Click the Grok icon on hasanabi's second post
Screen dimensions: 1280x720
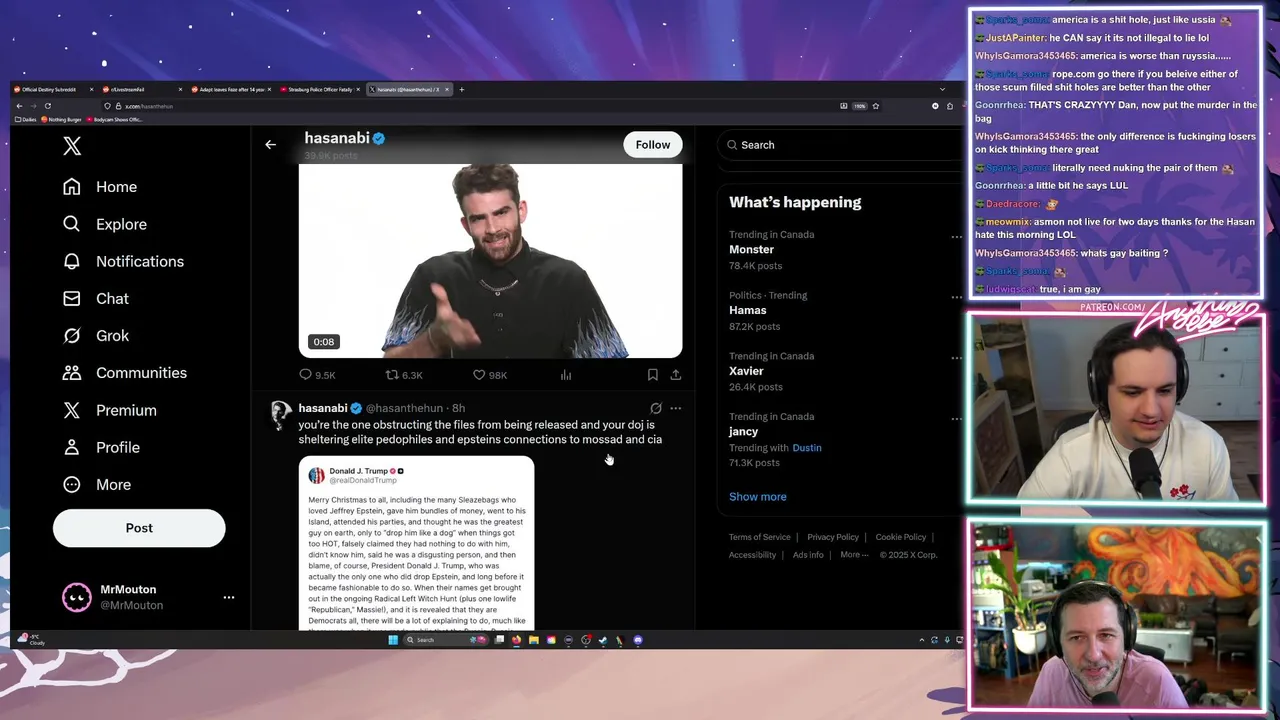click(656, 408)
